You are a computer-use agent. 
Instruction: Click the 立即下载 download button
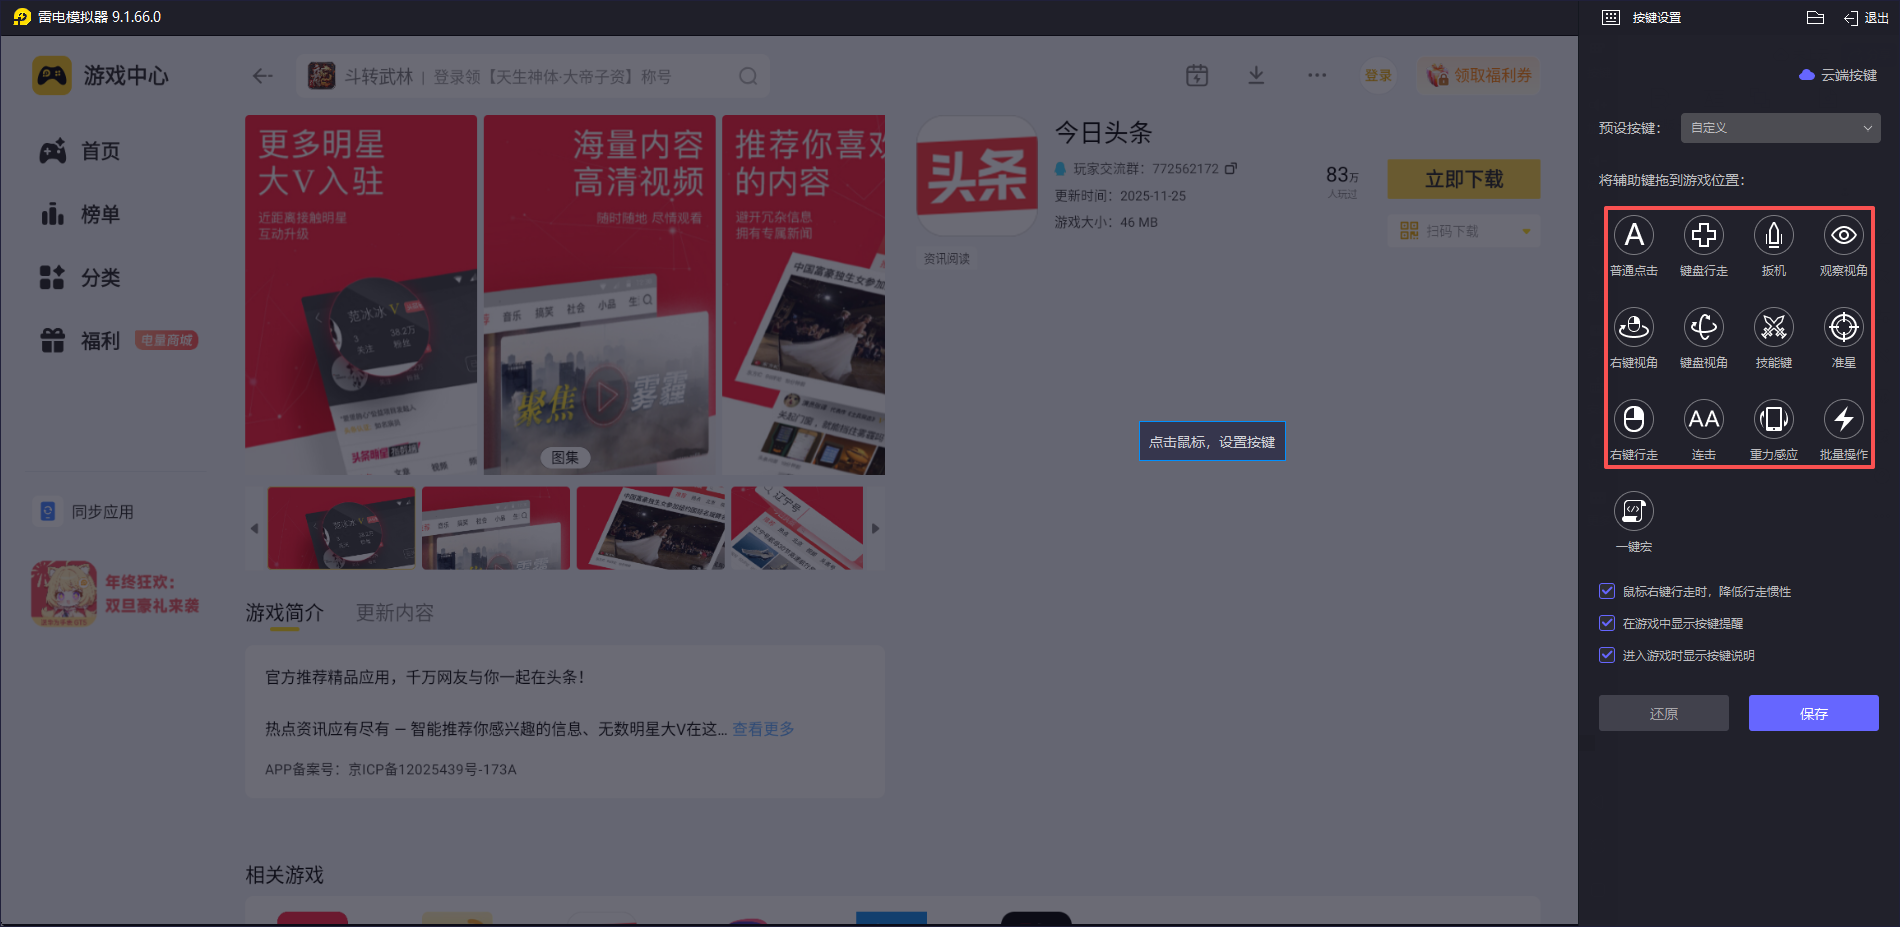pos(1464,179)
